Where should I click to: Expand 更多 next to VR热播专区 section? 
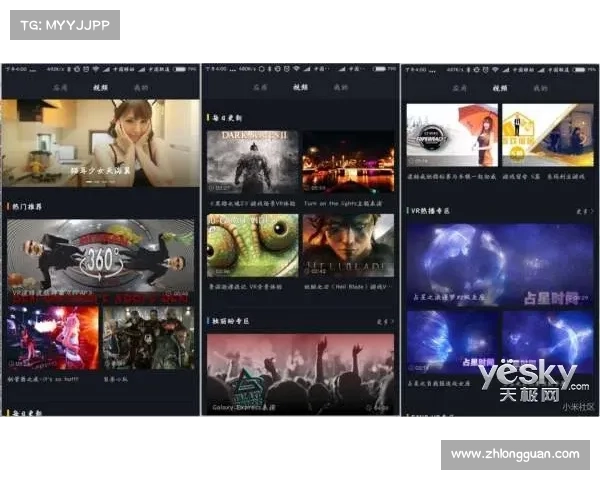tap(584, 211)
